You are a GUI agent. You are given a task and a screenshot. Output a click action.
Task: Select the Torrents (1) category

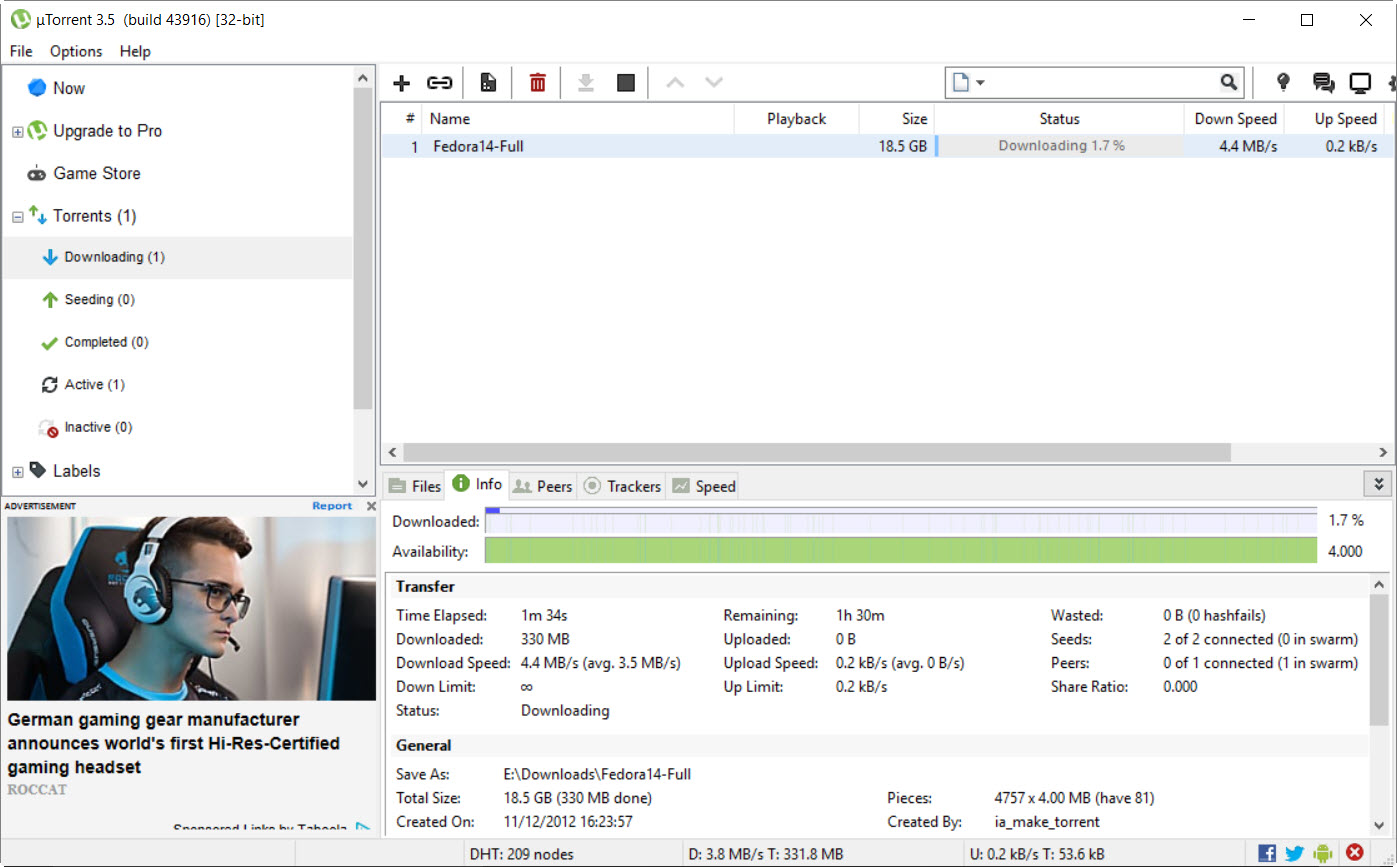94,216
